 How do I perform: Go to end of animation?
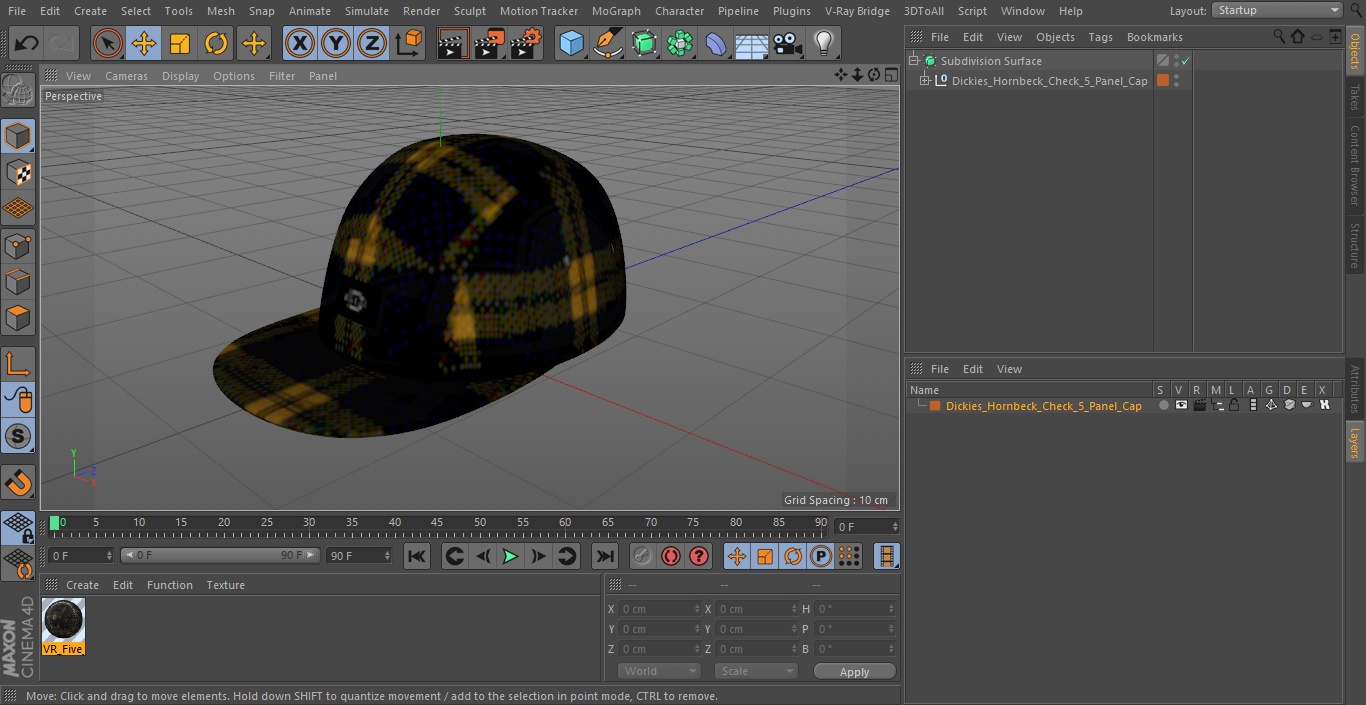tap(604, 556)
